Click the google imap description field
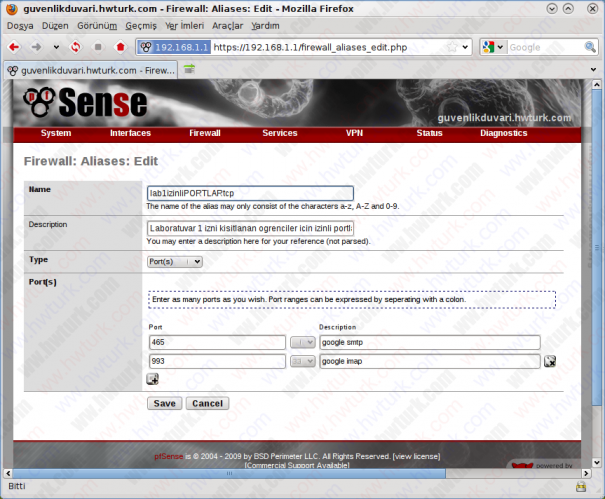The image size is (605, 499). (430, 361)
